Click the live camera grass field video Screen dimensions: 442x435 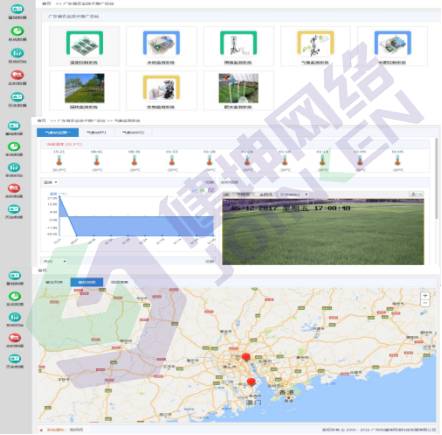(x=323, y=232)
